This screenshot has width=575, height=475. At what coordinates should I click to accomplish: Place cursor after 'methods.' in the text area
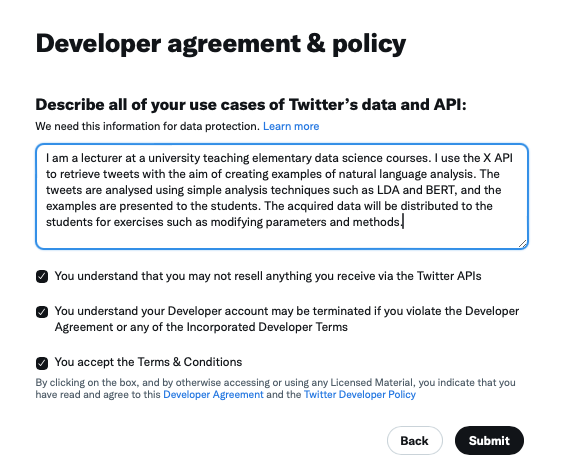tap(403, 222)
